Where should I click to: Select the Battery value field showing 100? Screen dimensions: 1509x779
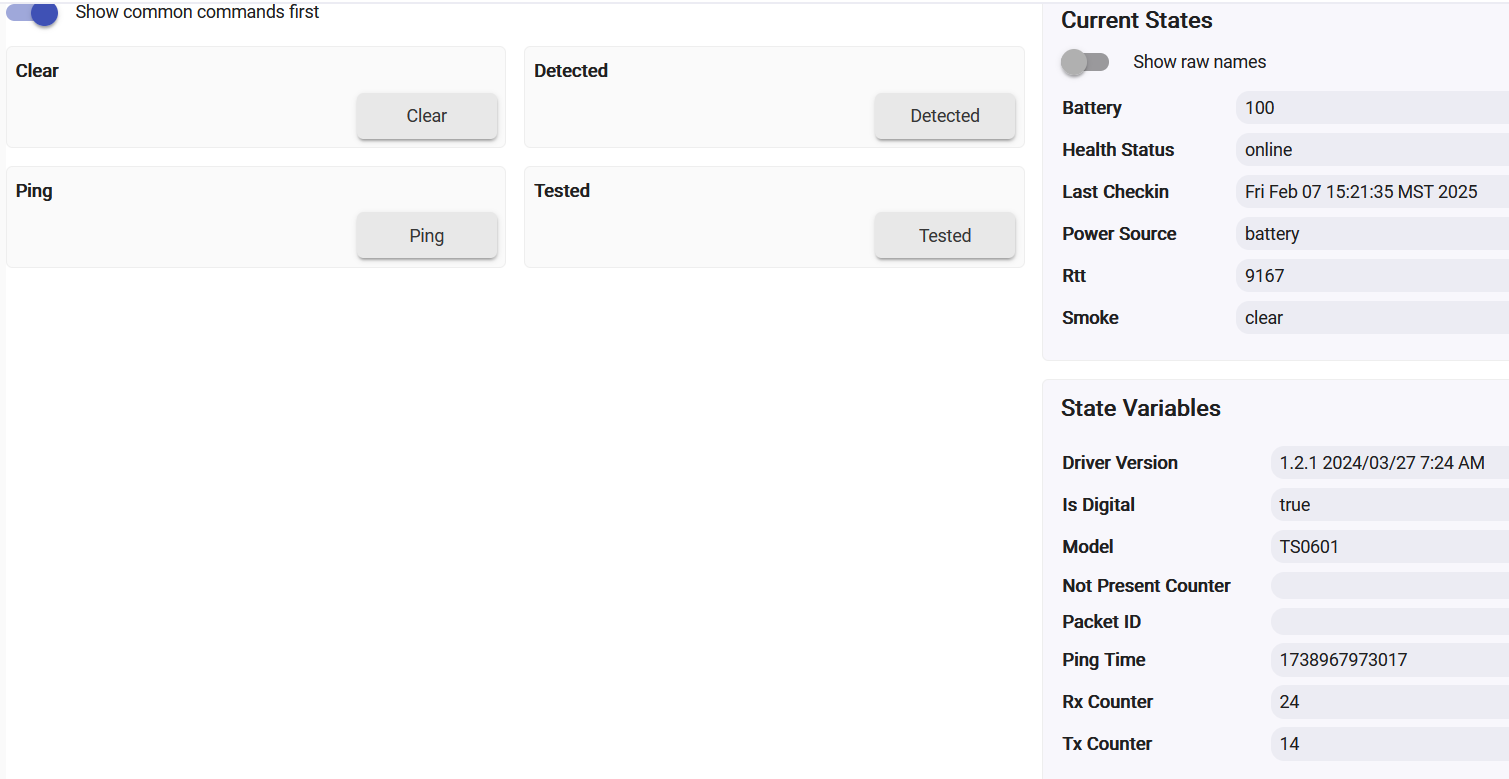(x=1373, y=108)
